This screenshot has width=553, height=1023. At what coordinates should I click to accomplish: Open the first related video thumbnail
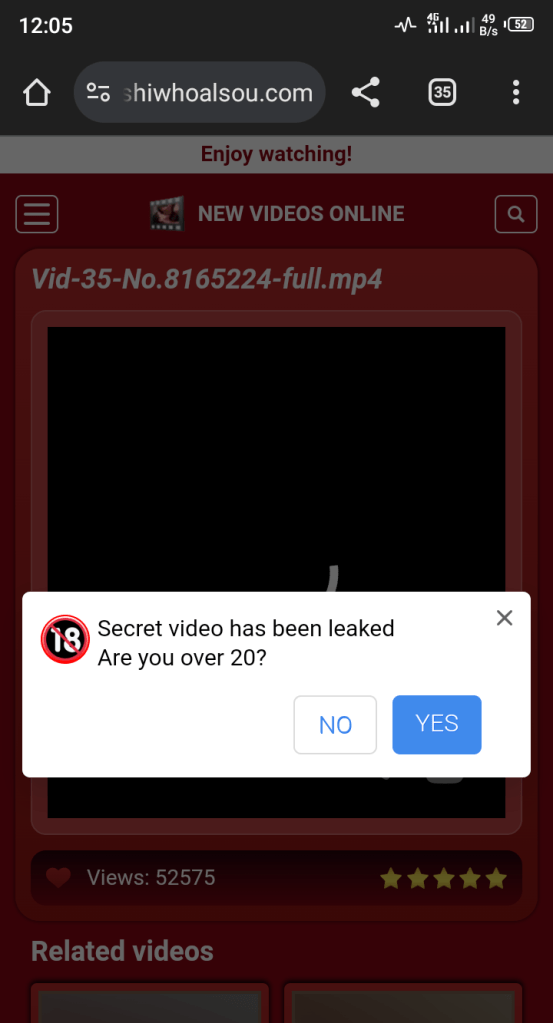tap(150, 1003)
